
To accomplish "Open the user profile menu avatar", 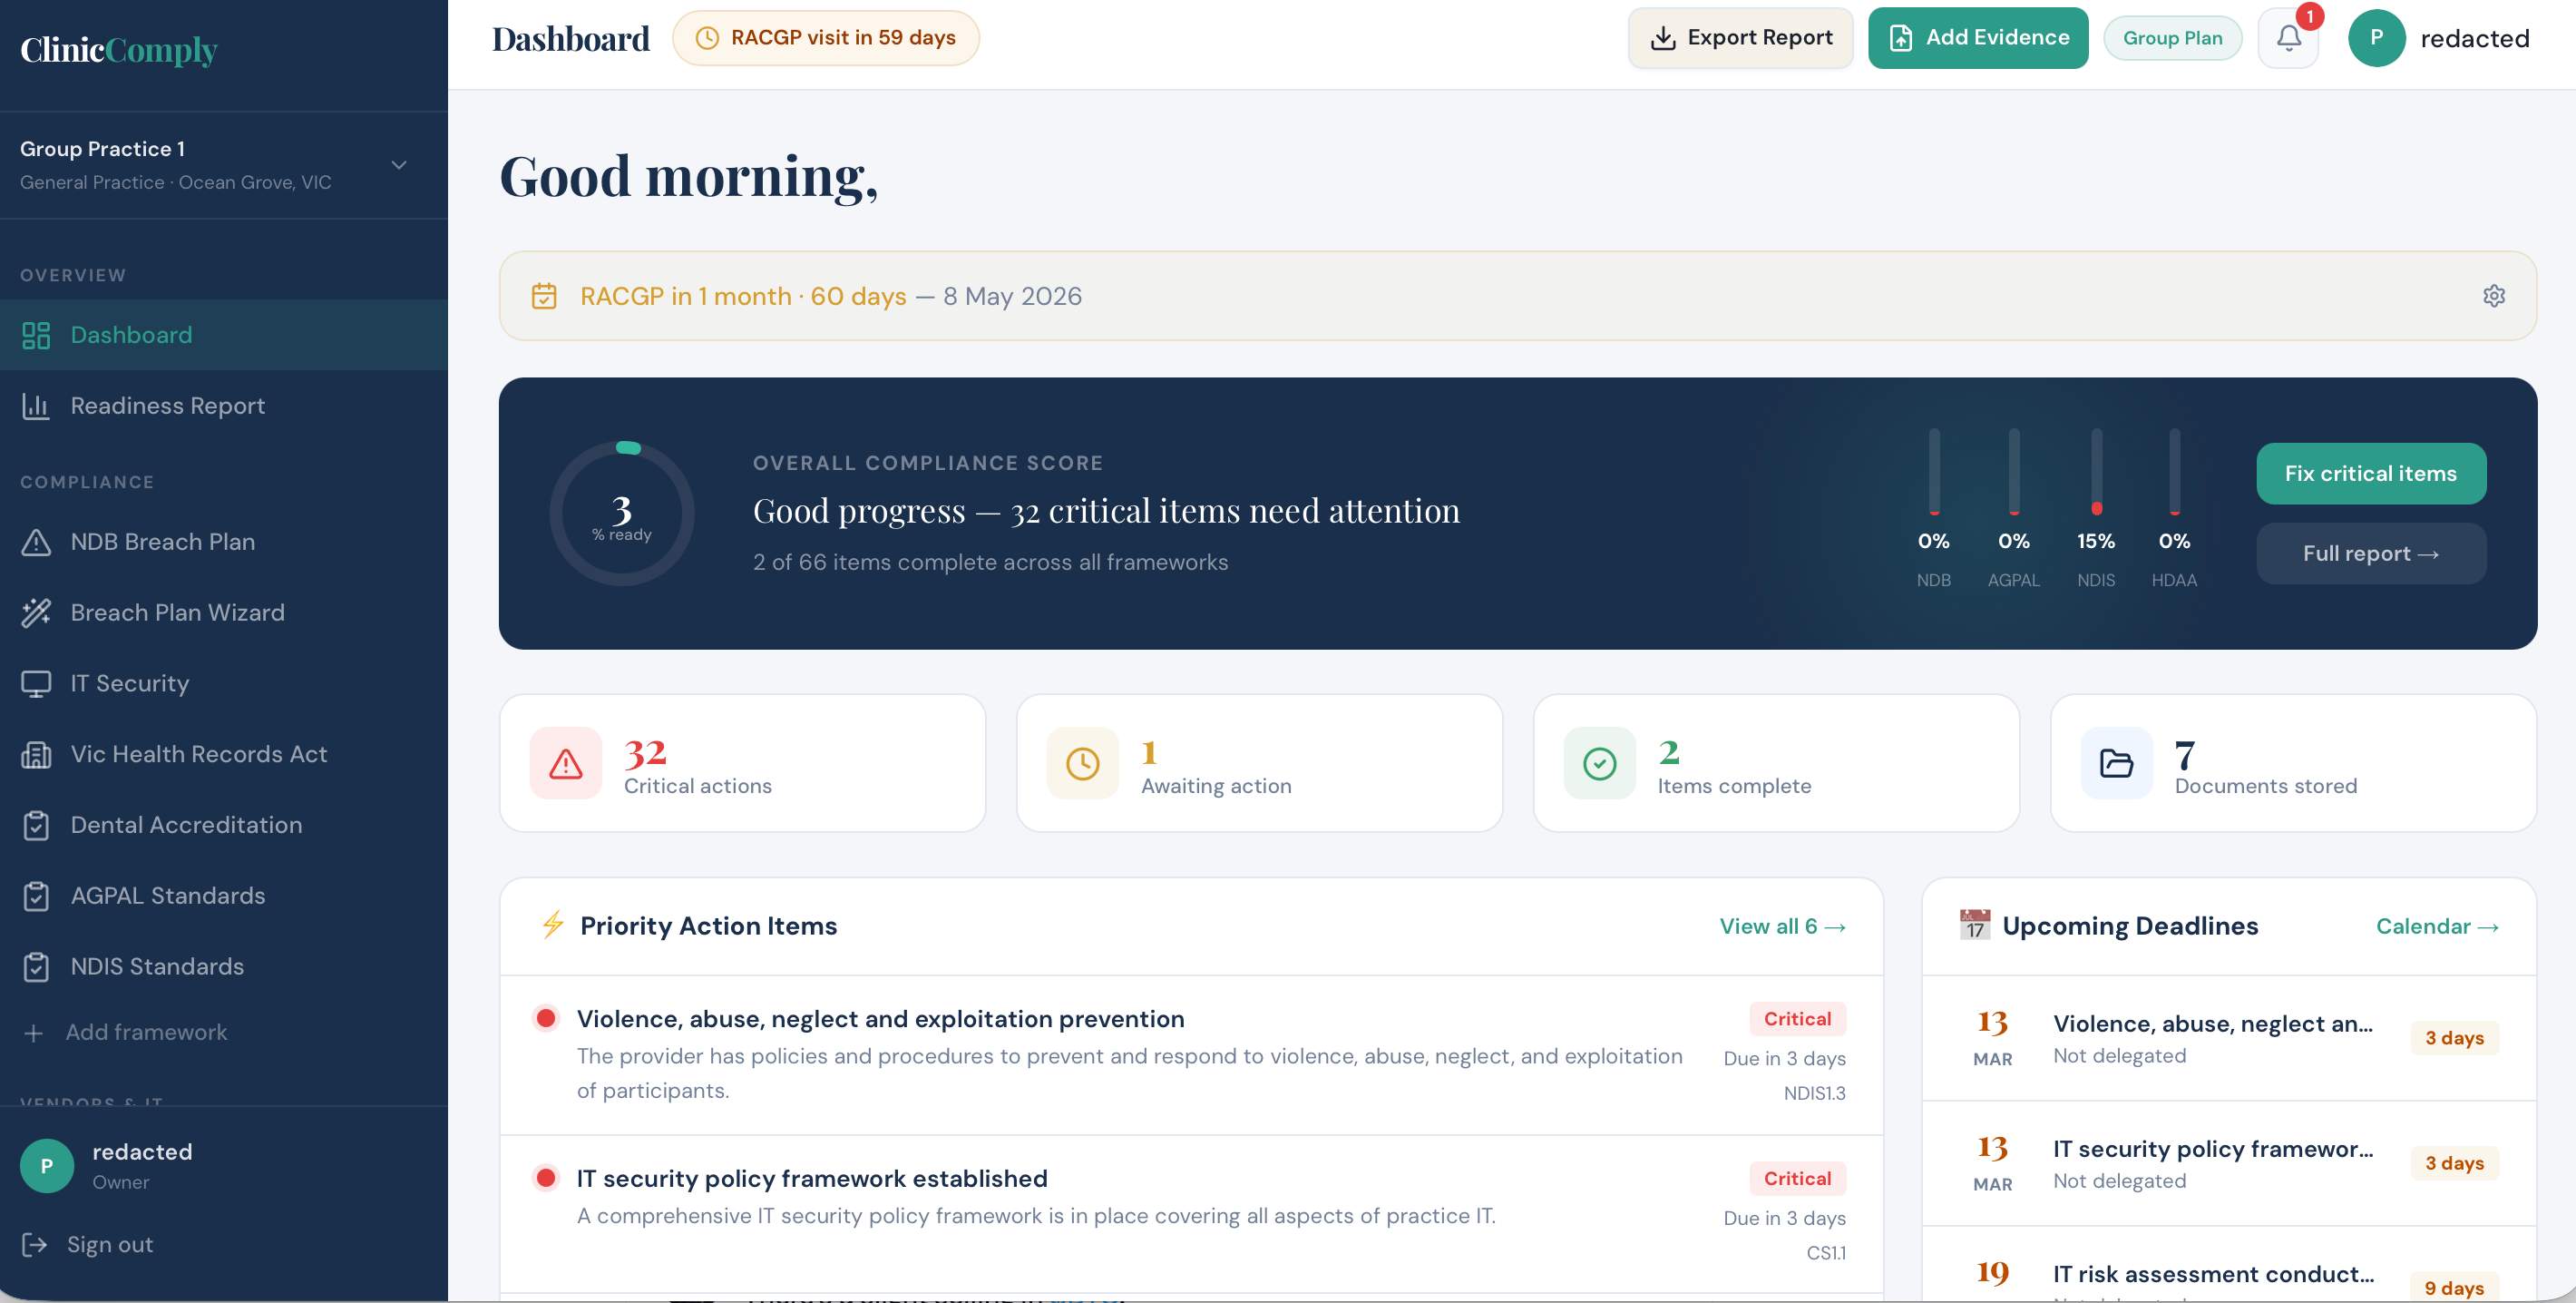I will pyautogui.click(x=2376, y=39).
